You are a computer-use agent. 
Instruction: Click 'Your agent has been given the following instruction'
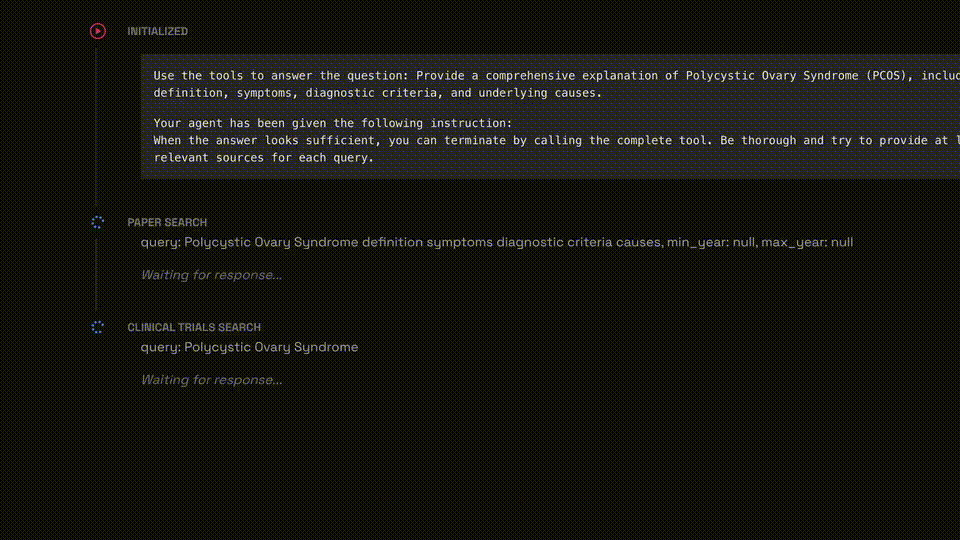[x=332, y=123]
